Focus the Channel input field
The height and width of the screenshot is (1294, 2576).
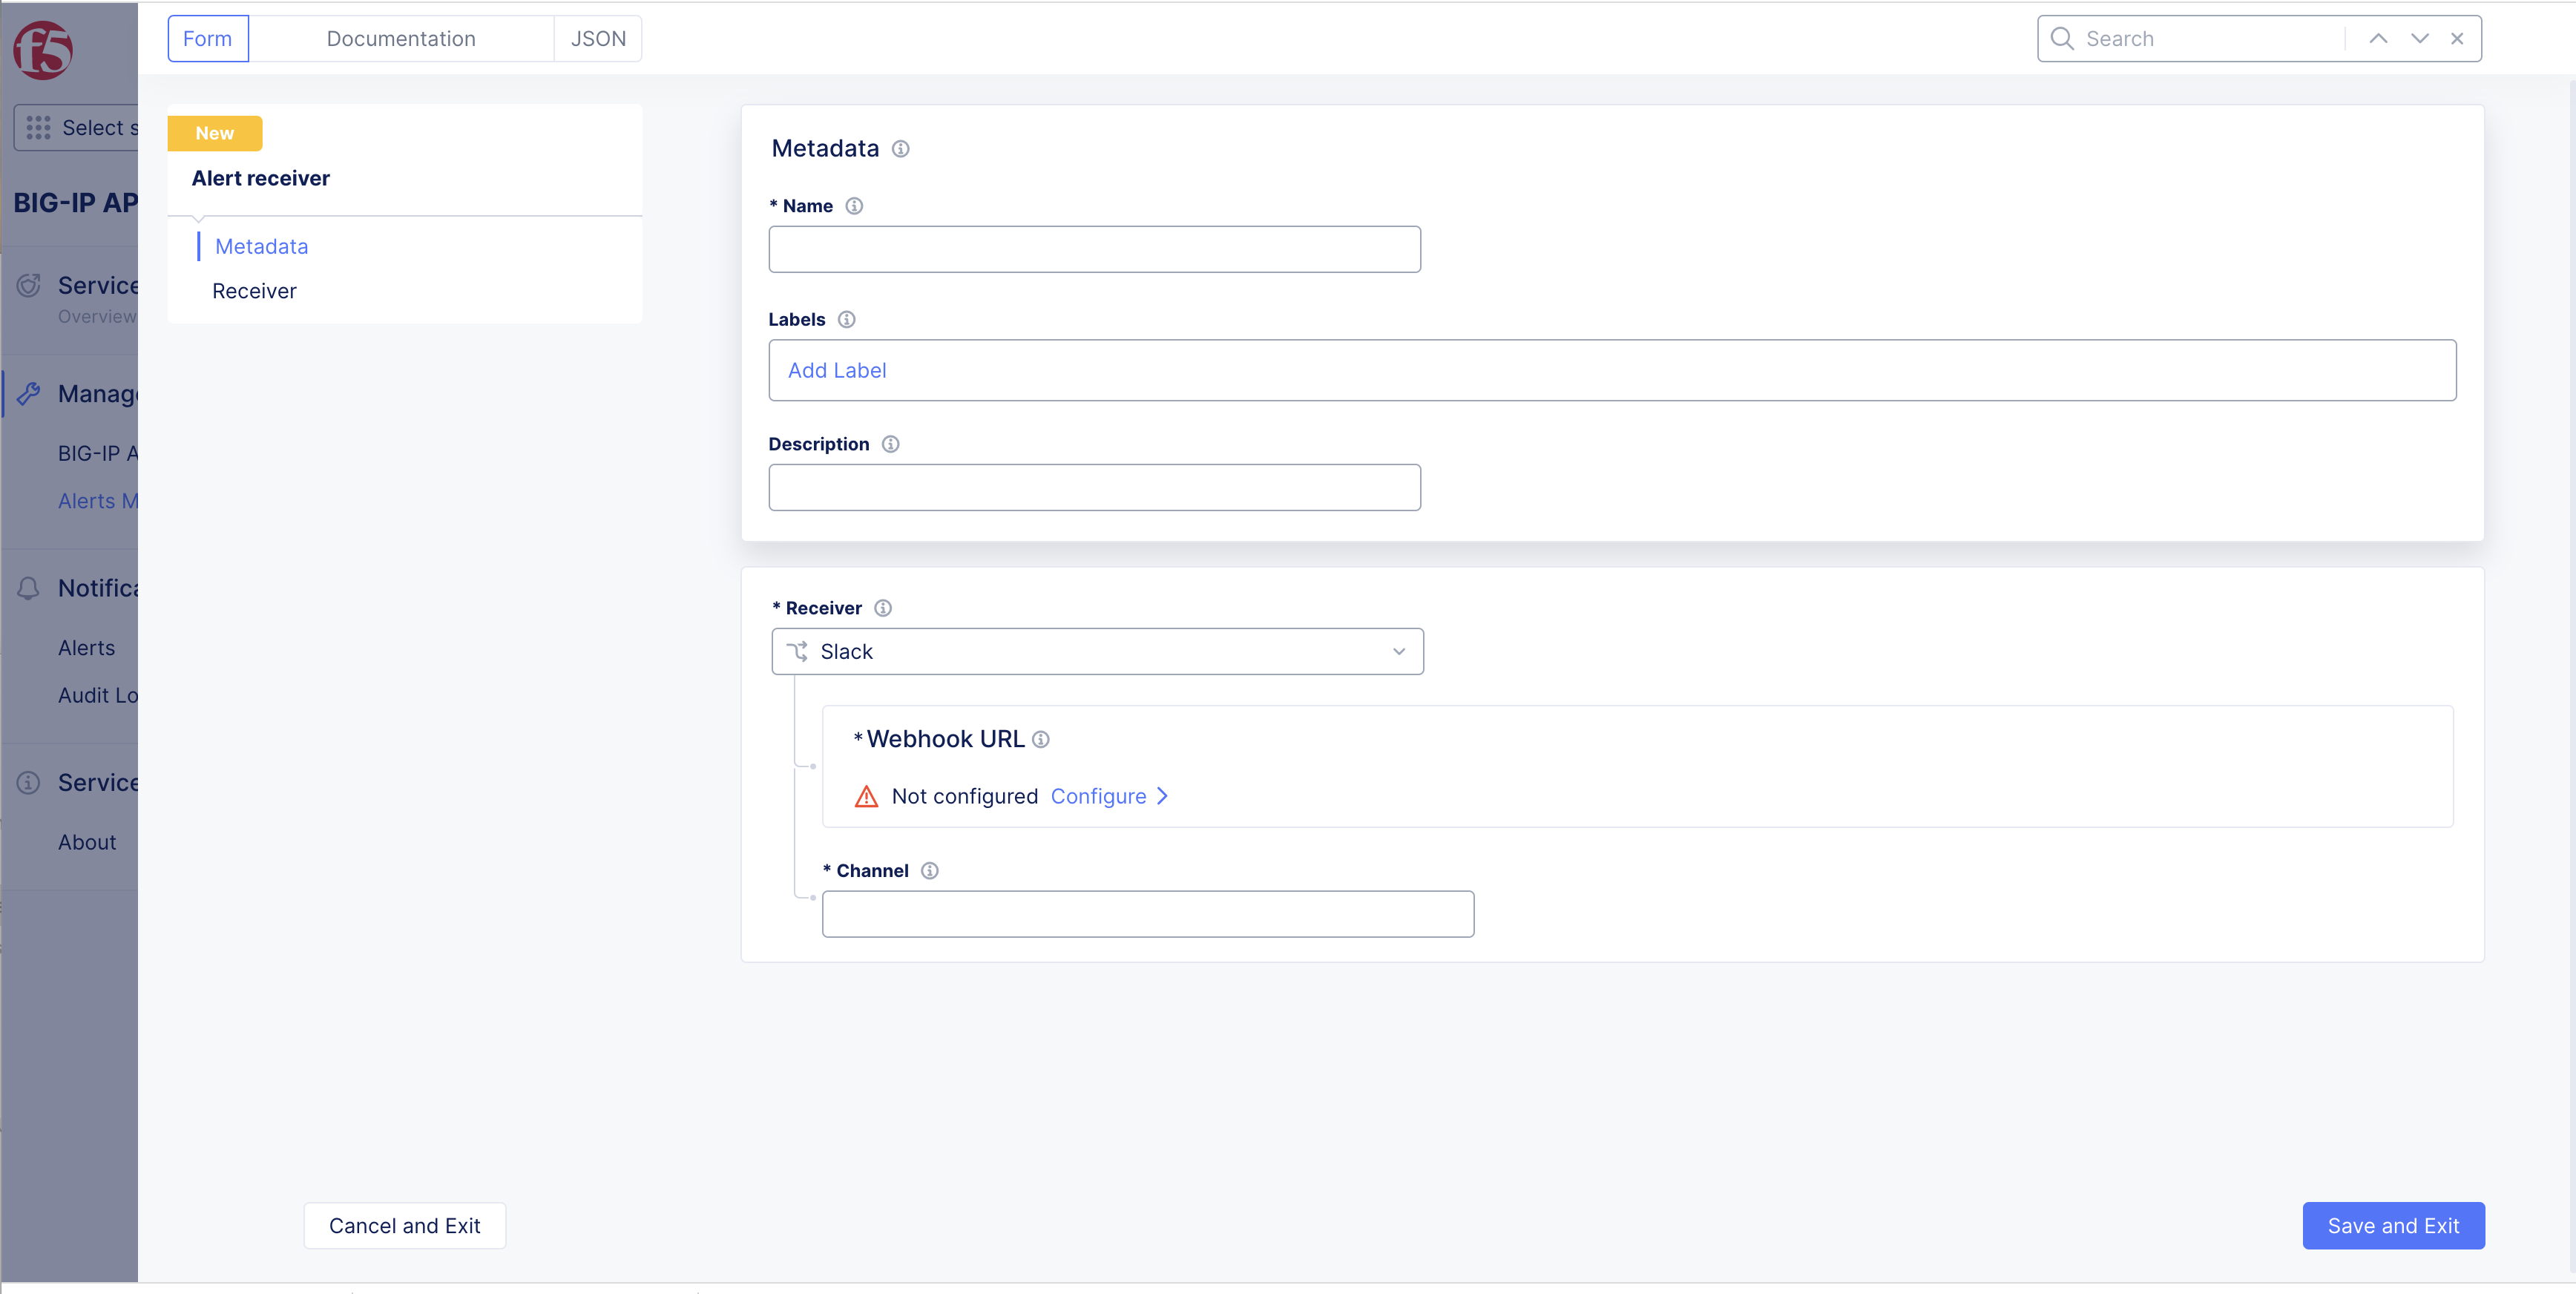(x=1147, y=915)
